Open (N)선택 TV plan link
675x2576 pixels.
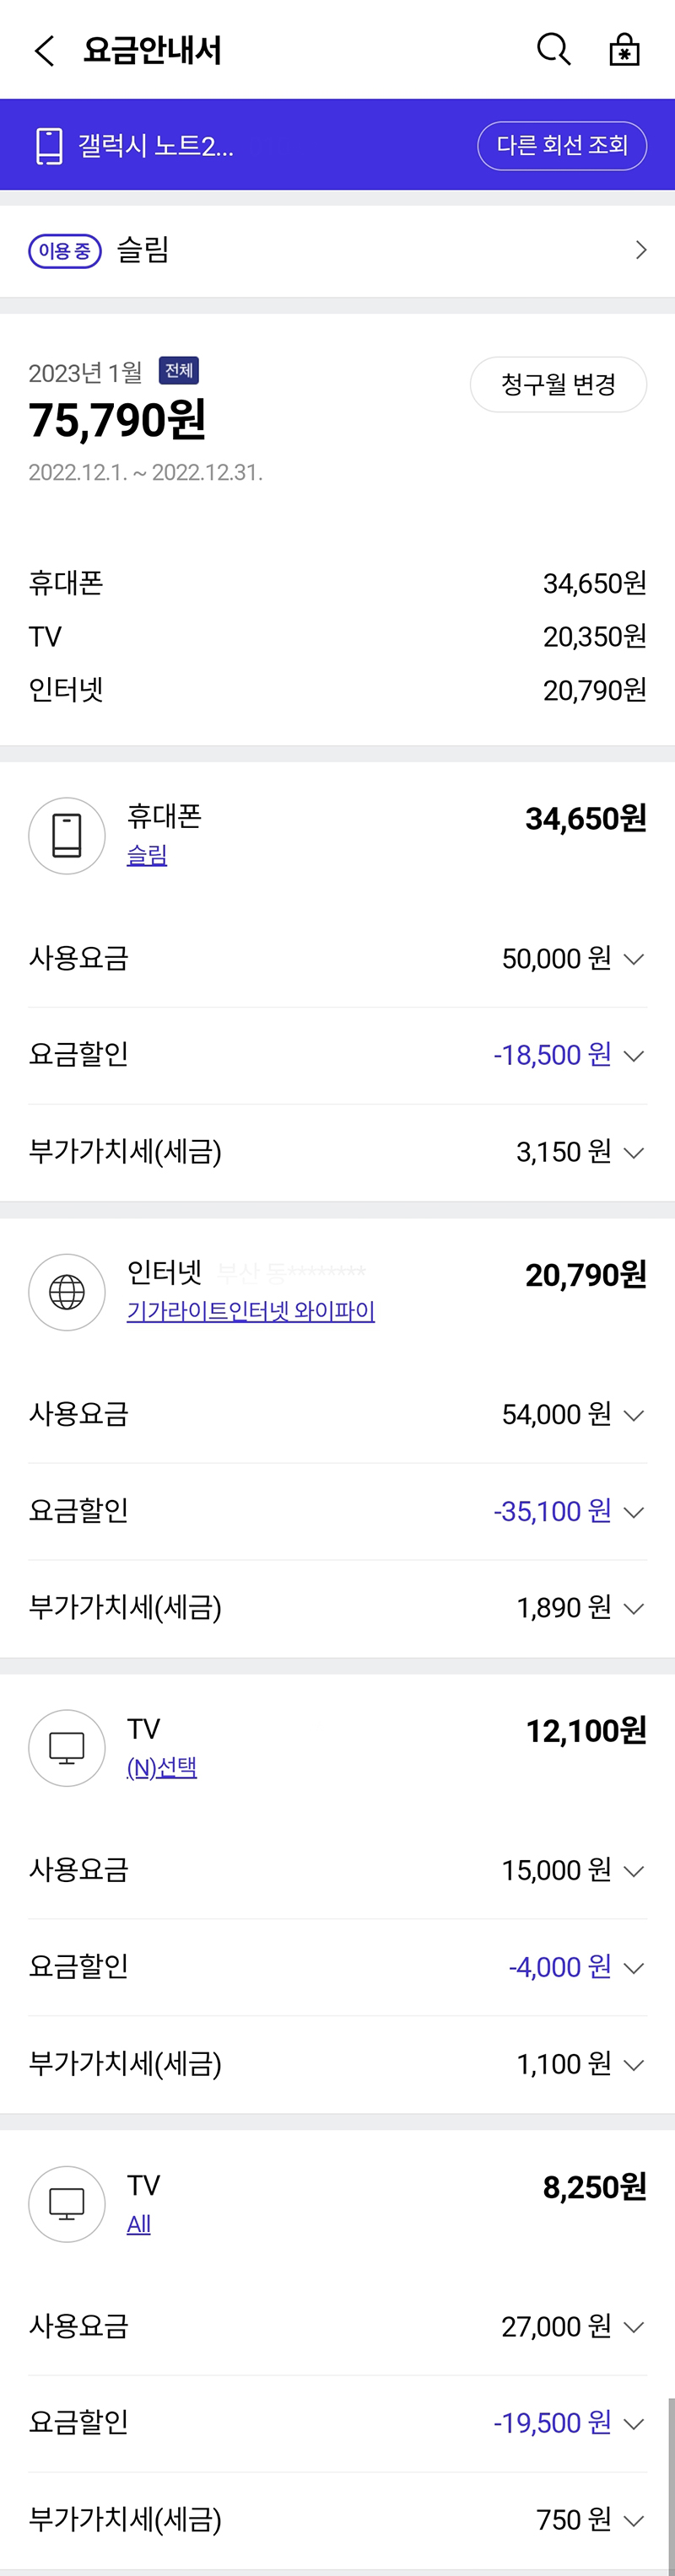click(162, 1767)
